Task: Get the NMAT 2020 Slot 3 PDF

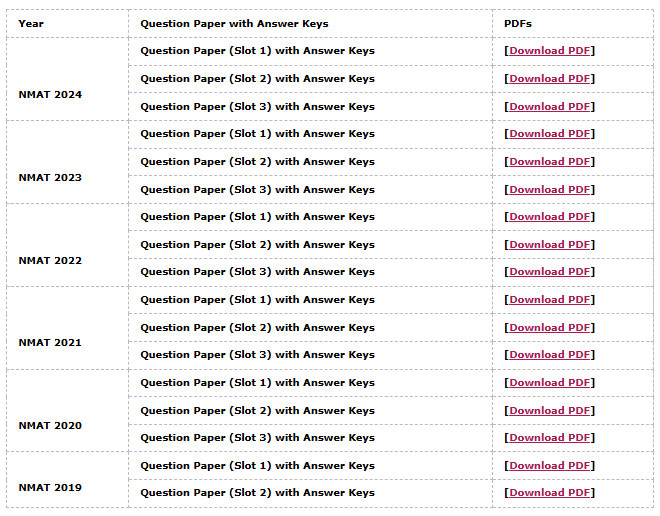Action: [550, 438]
